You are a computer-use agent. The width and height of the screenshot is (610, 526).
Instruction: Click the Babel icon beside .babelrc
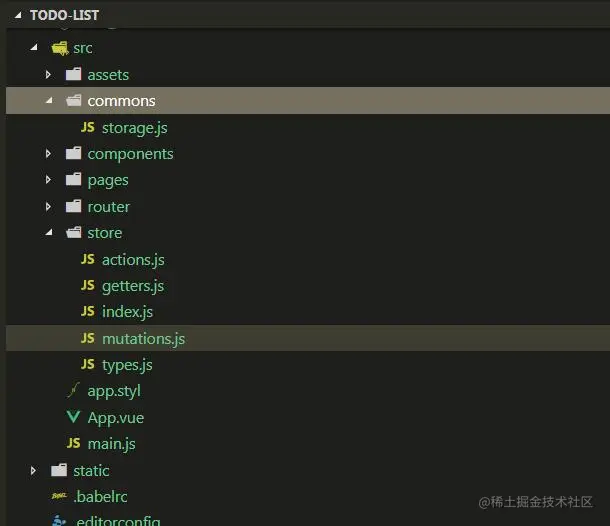(x=59, y=497)
